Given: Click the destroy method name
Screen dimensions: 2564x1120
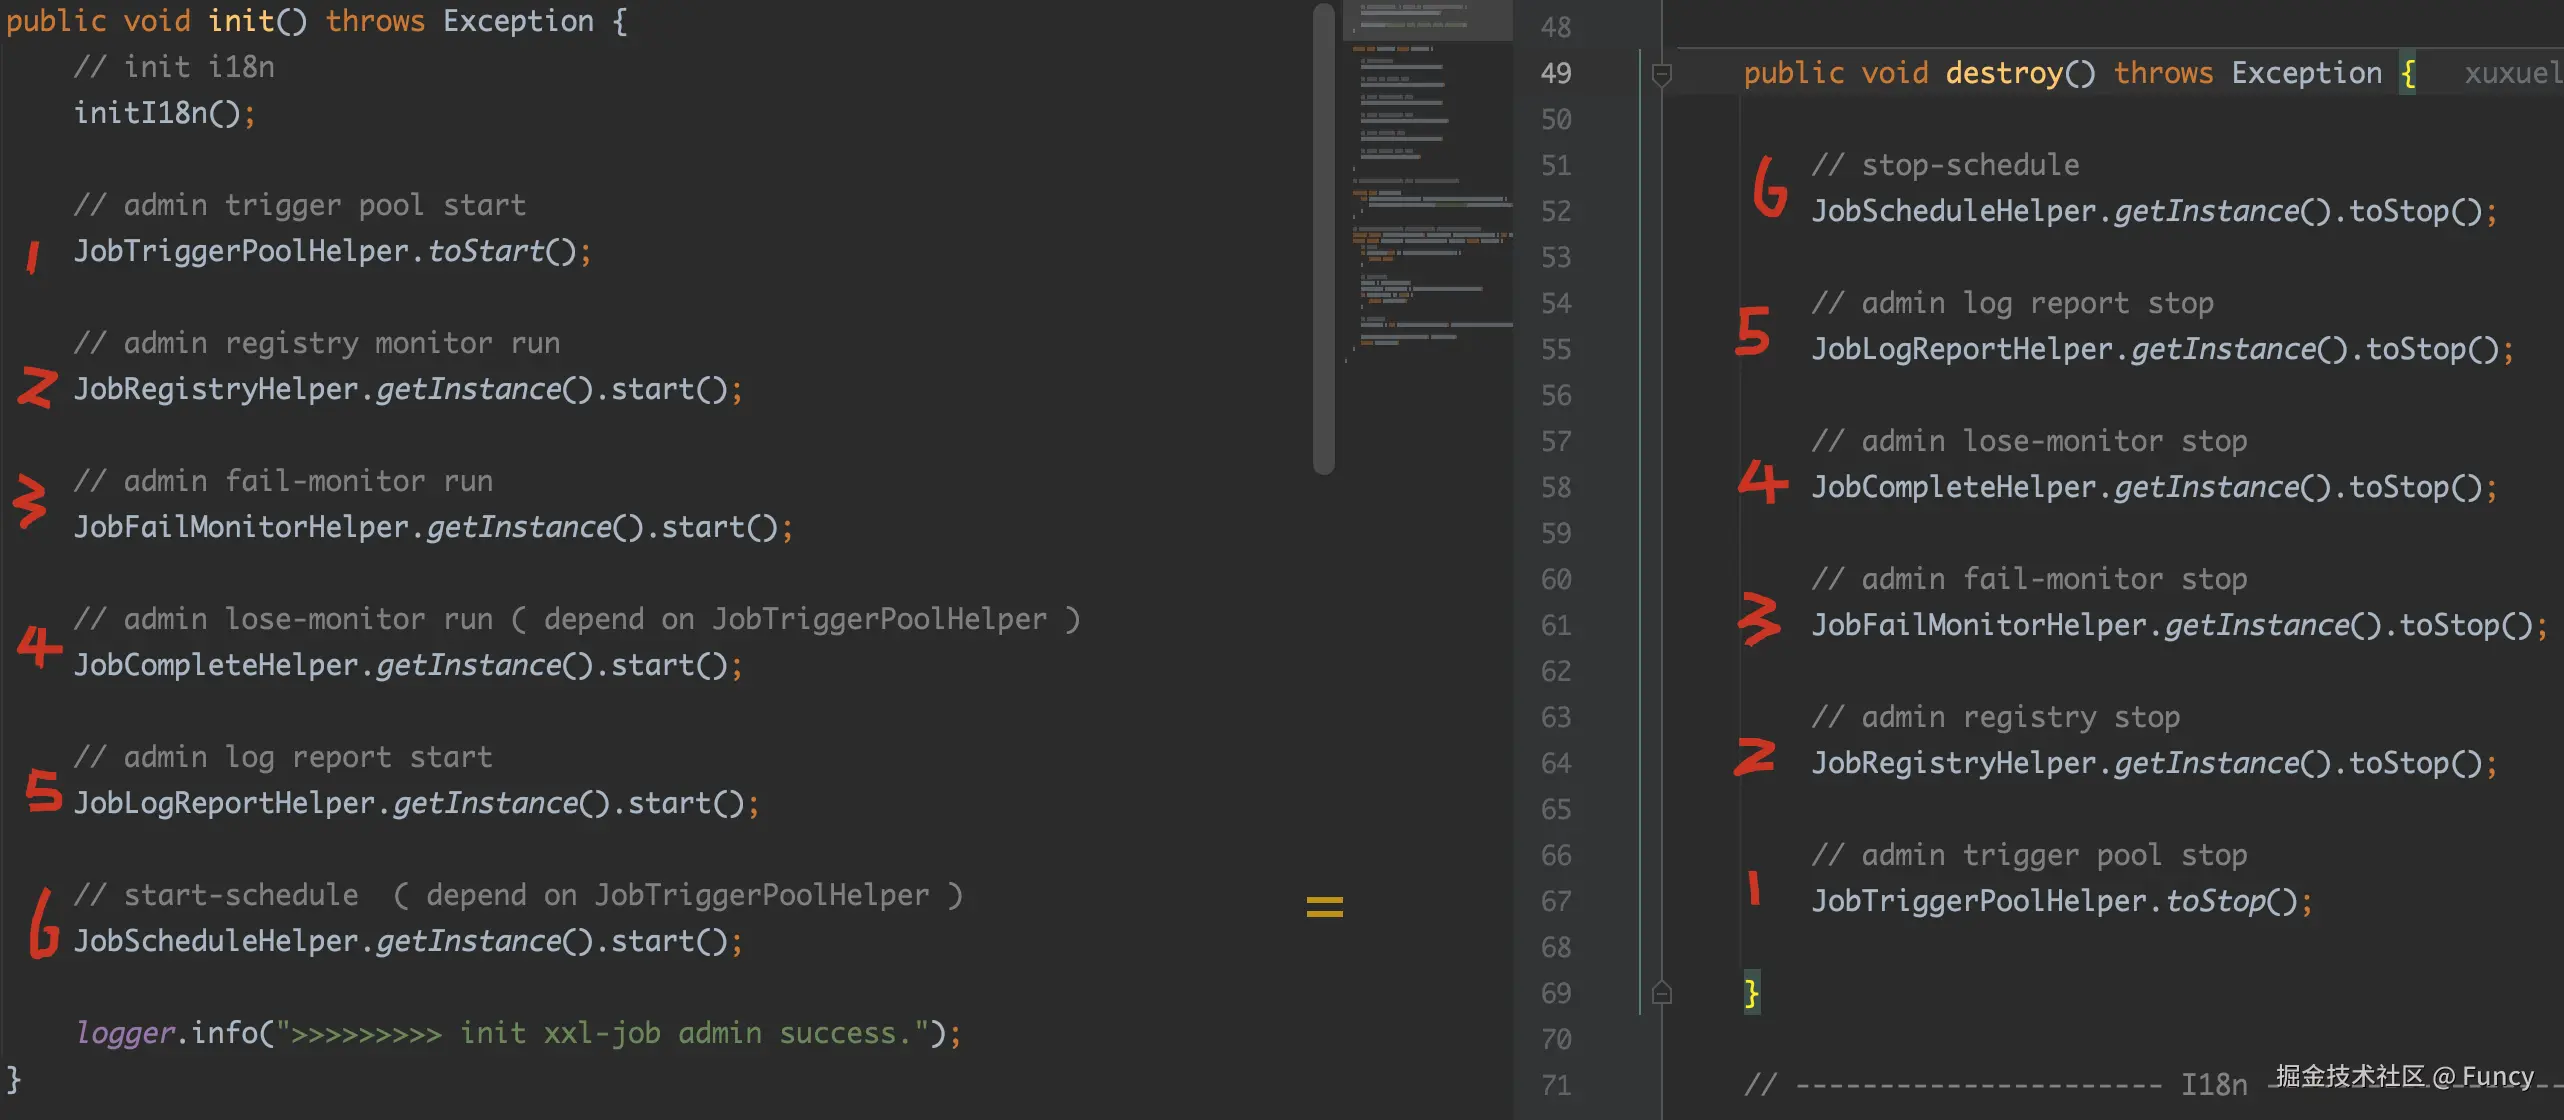Looking at the screenshot, I should (2003, 73).
